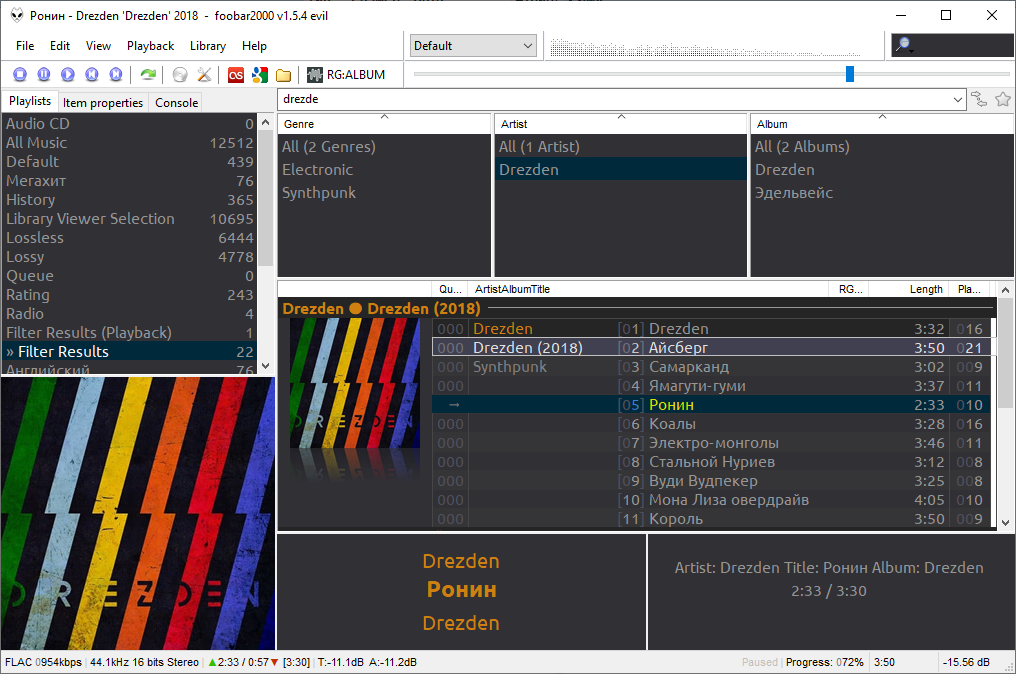
Task: Open the Playback menu
Action: click(x=150, y=46)
